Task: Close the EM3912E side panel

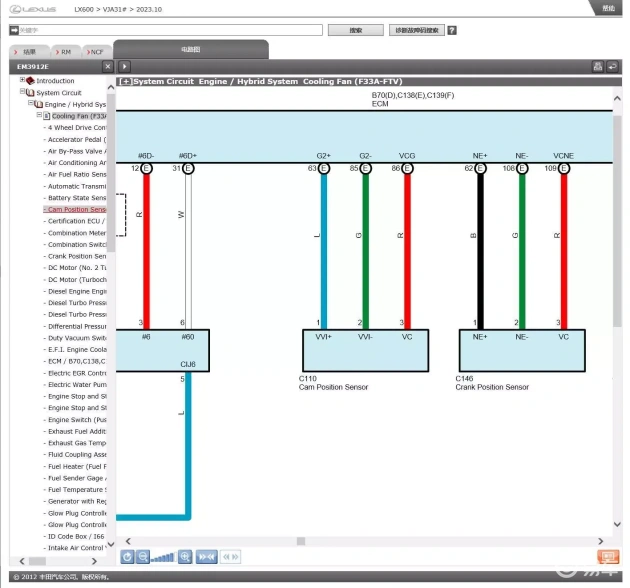Action: (108, 67)
